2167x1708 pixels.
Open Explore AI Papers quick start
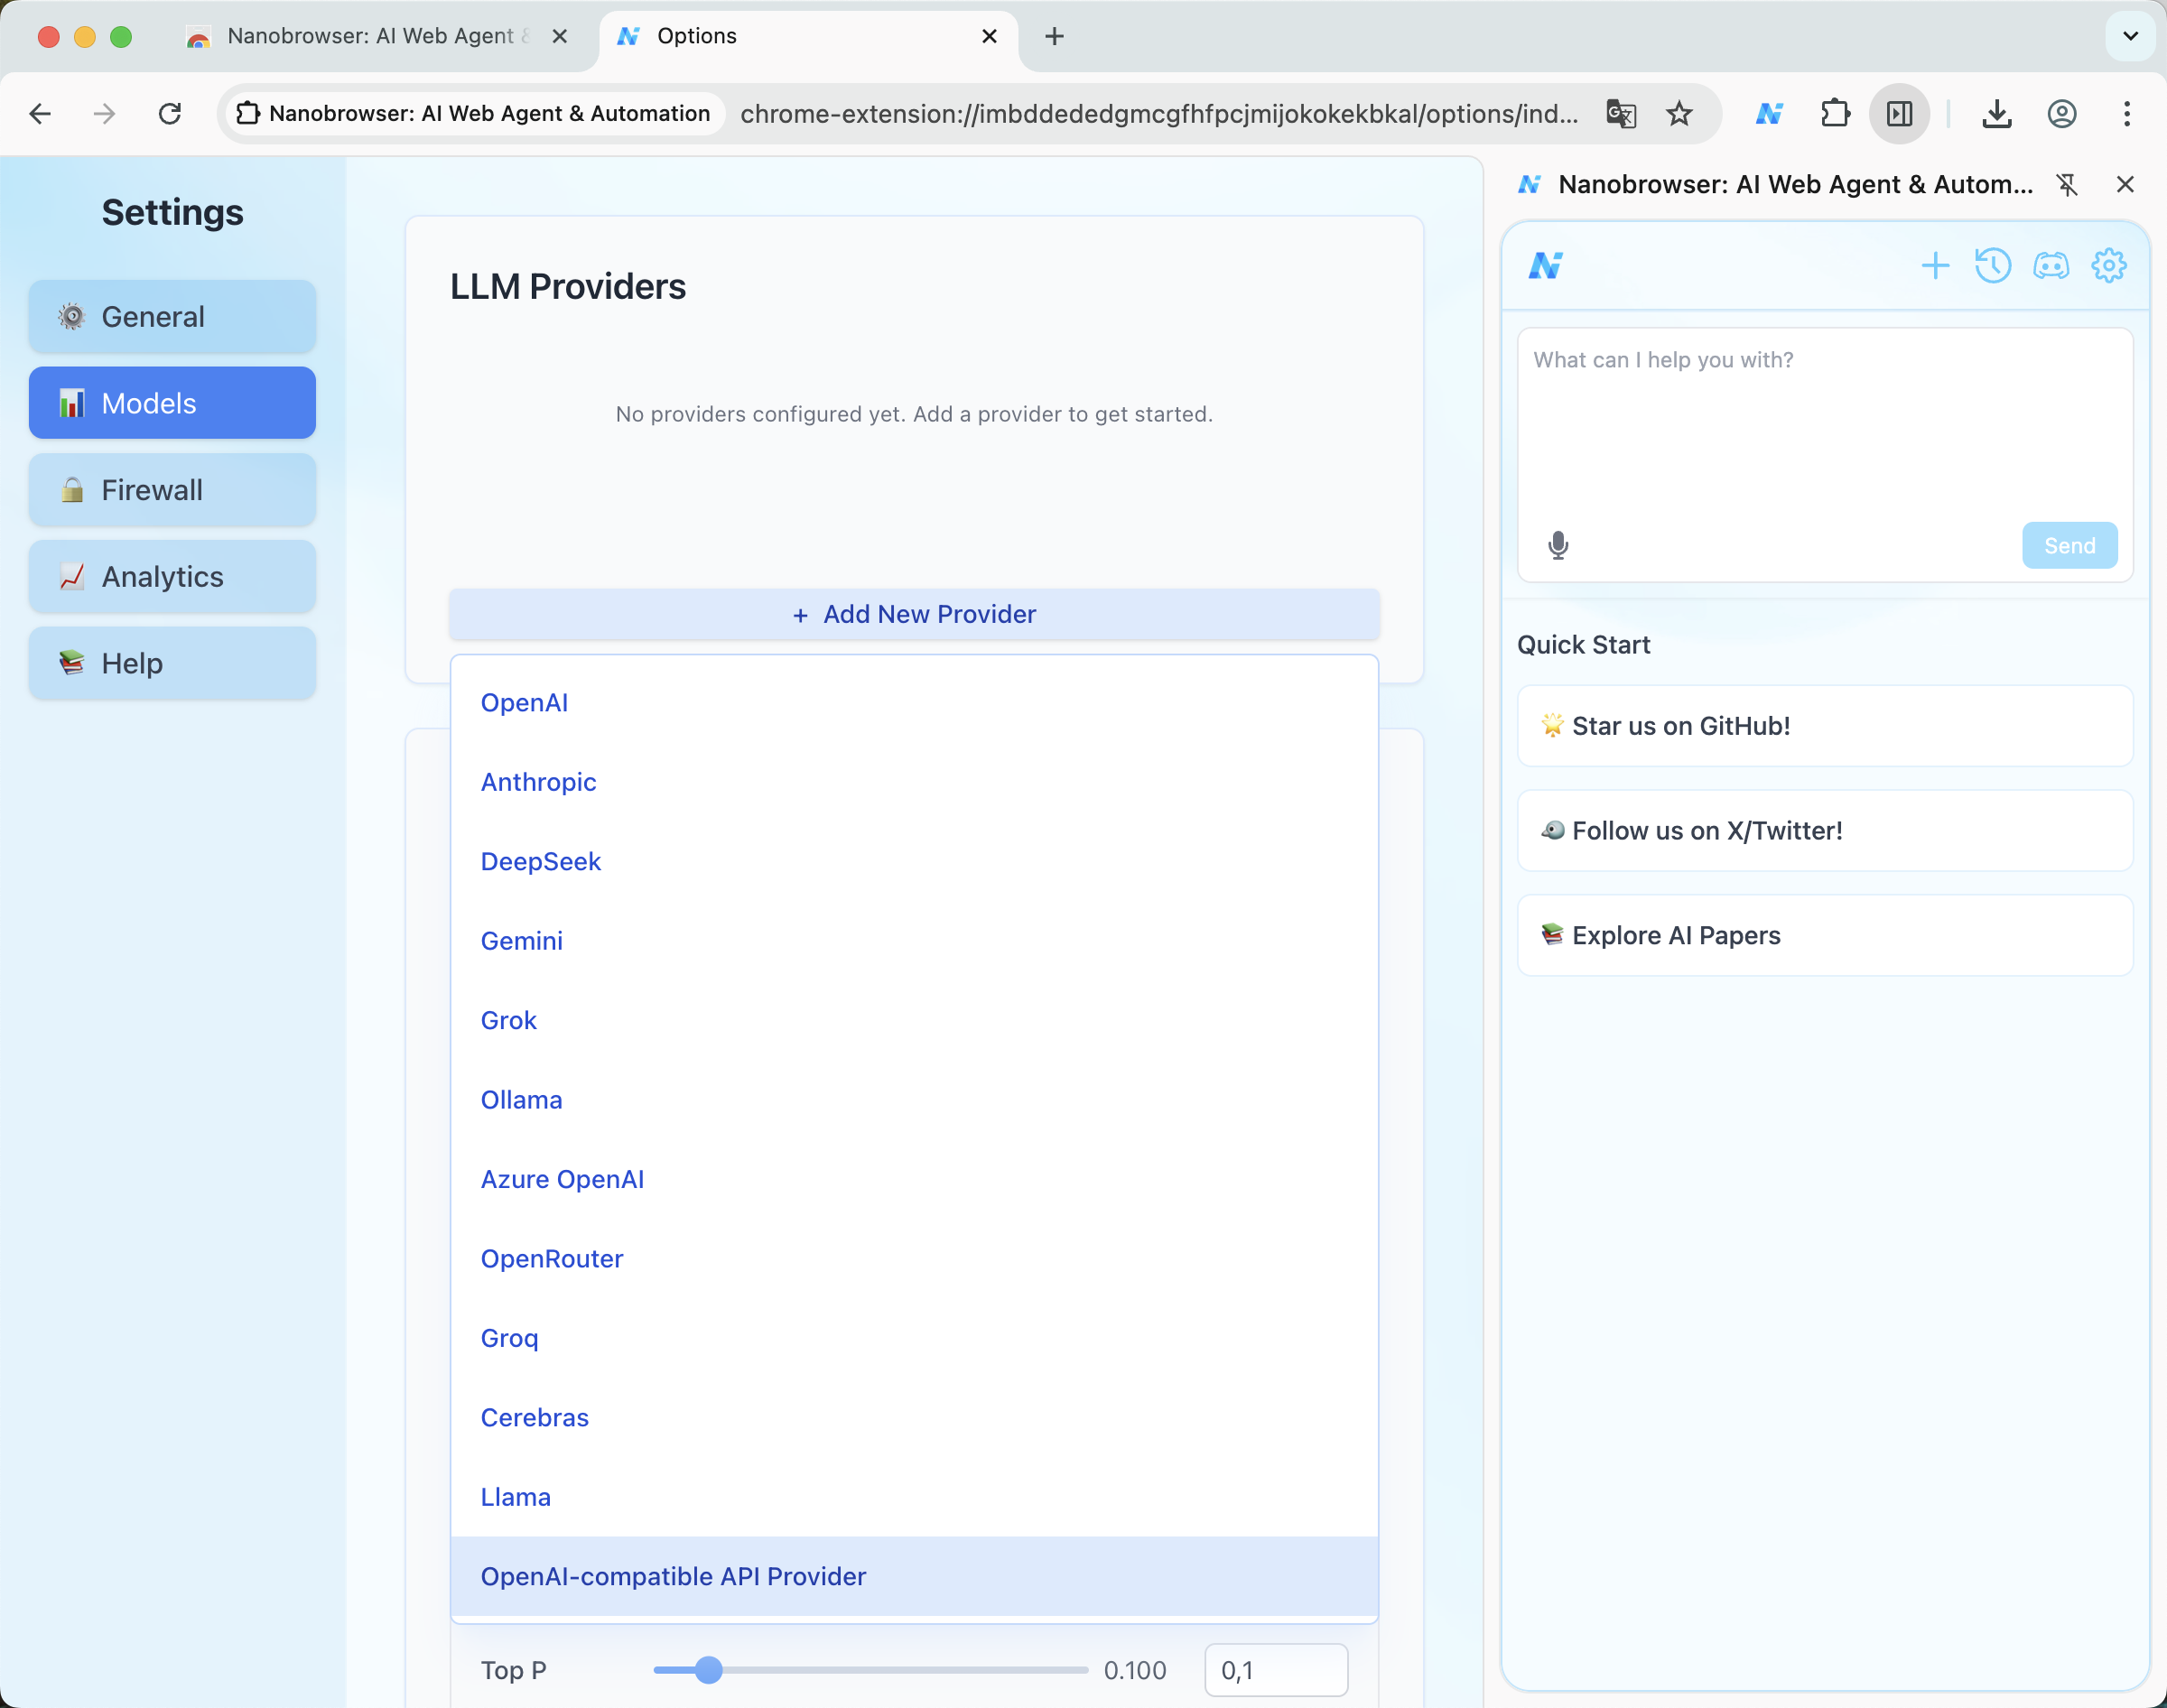click(x=1824, y=935)
